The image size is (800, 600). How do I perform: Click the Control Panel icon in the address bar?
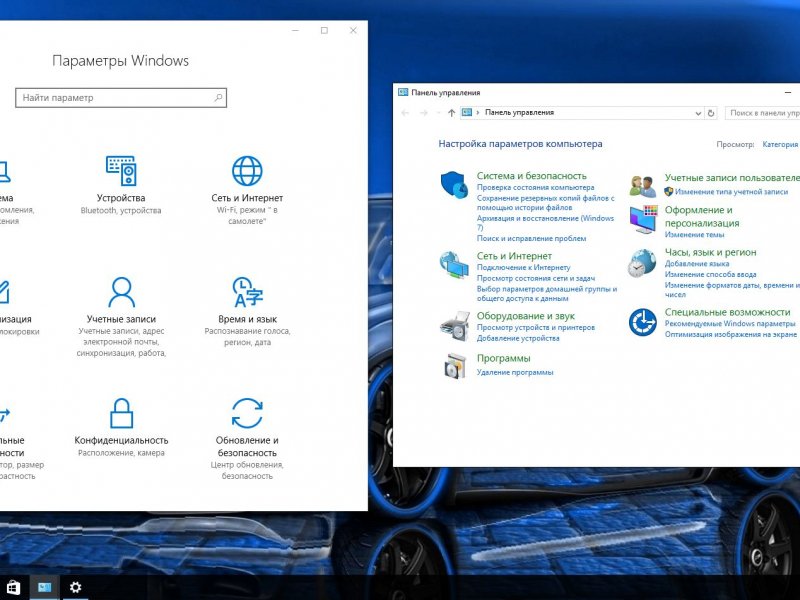click(x=467, y=112)
